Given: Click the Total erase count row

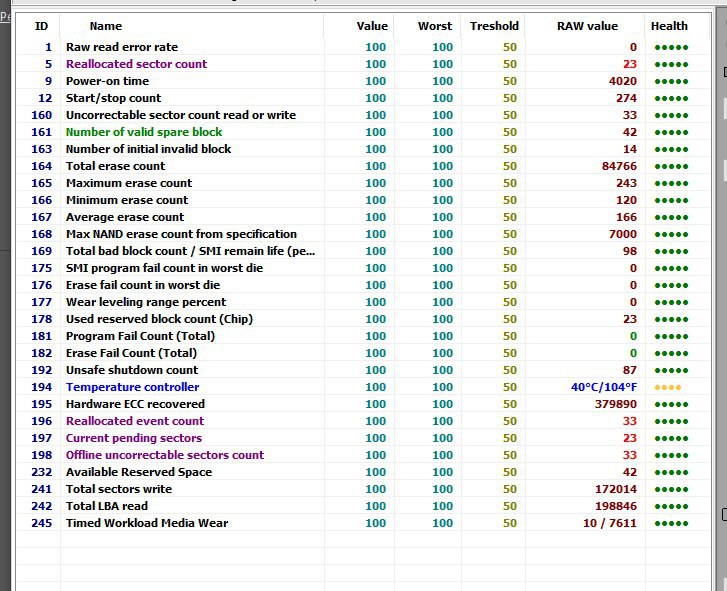Looking at the screenshot, I should 363,166.
